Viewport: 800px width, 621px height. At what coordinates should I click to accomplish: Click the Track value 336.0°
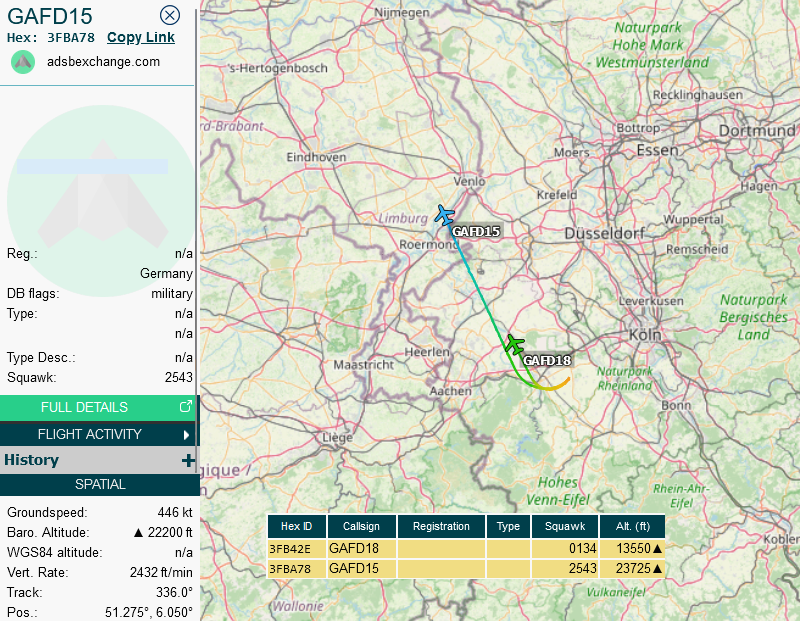coord(174,592)
